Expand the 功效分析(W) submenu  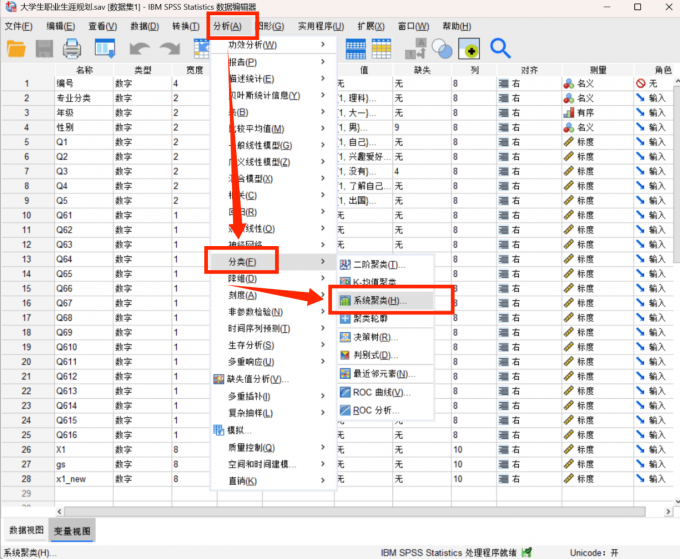click(273, 45)
